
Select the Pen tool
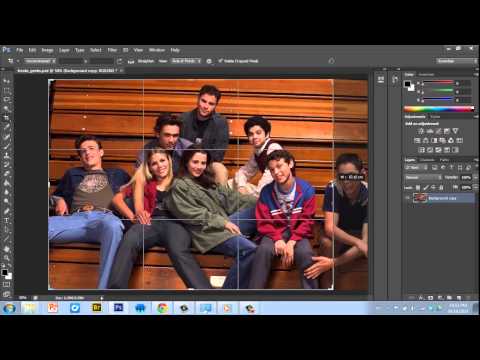click(x=6, y=211)
